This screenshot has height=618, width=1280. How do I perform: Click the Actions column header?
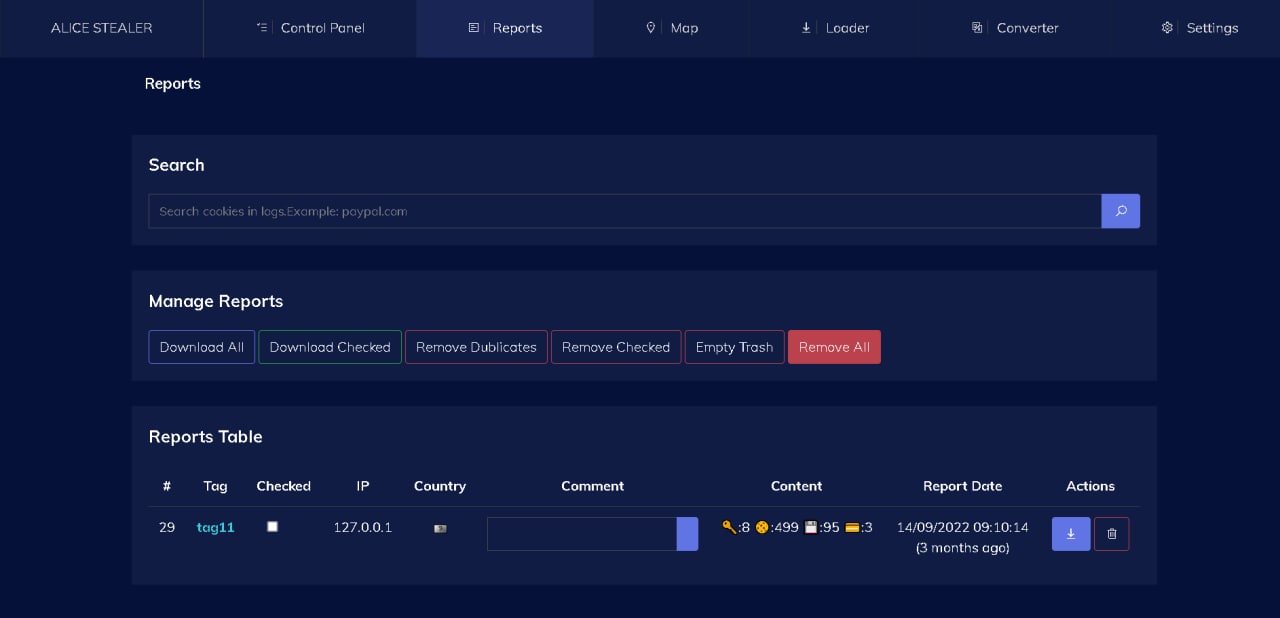[1090, 486]
